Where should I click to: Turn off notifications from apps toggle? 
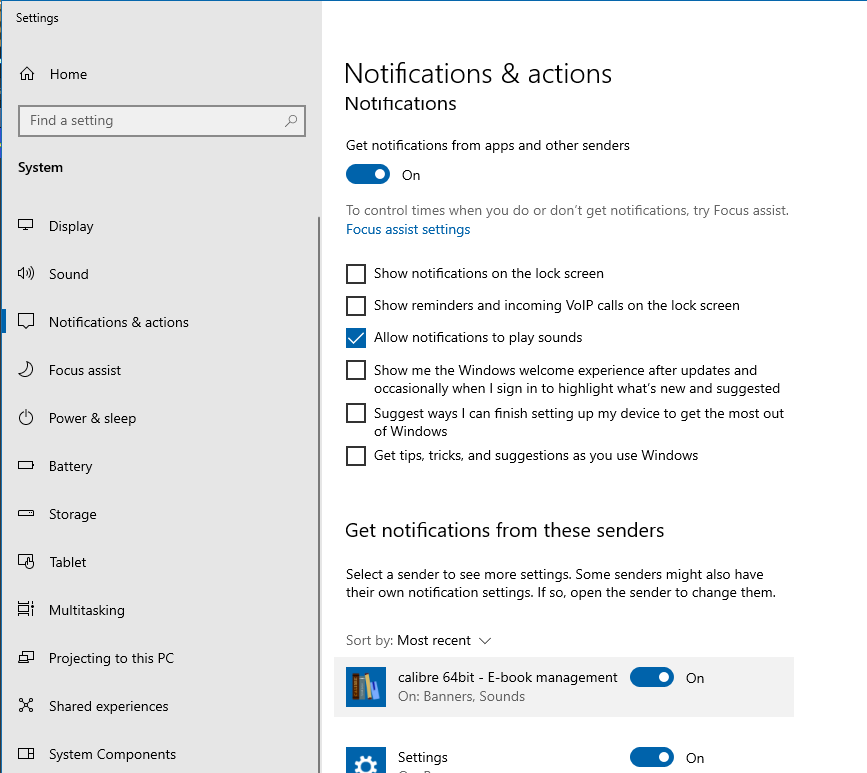[x=368, y=175]
